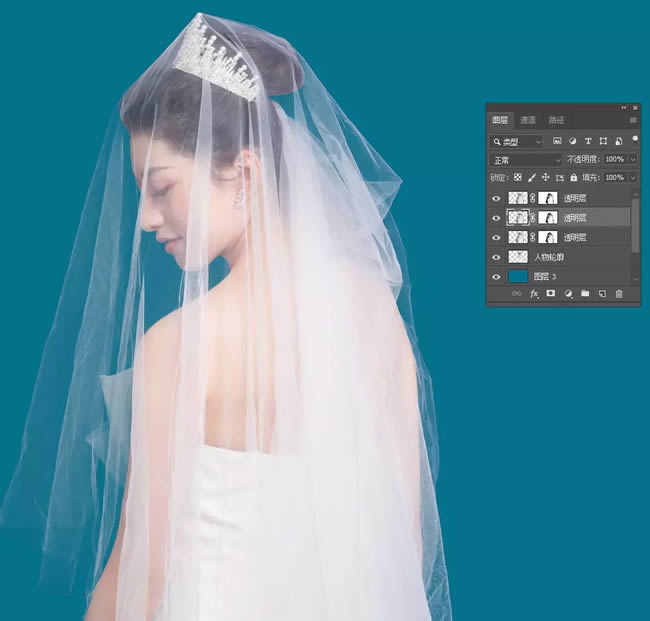Viewport: 650px width, 621px height.
Task: Create new fill or adjustment layer icon
Action: point(568,294)
